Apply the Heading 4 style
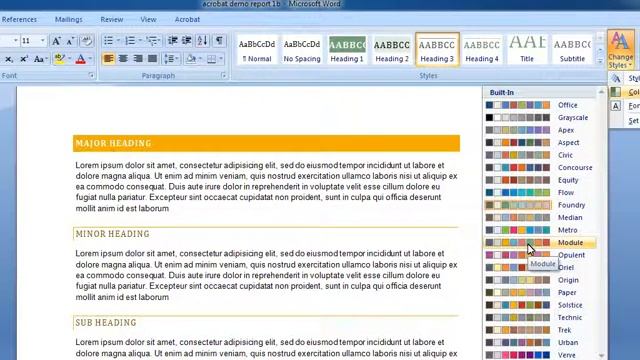Image resolution: width=640 pixels, height=360 pixels. click(x=482, y=50)
